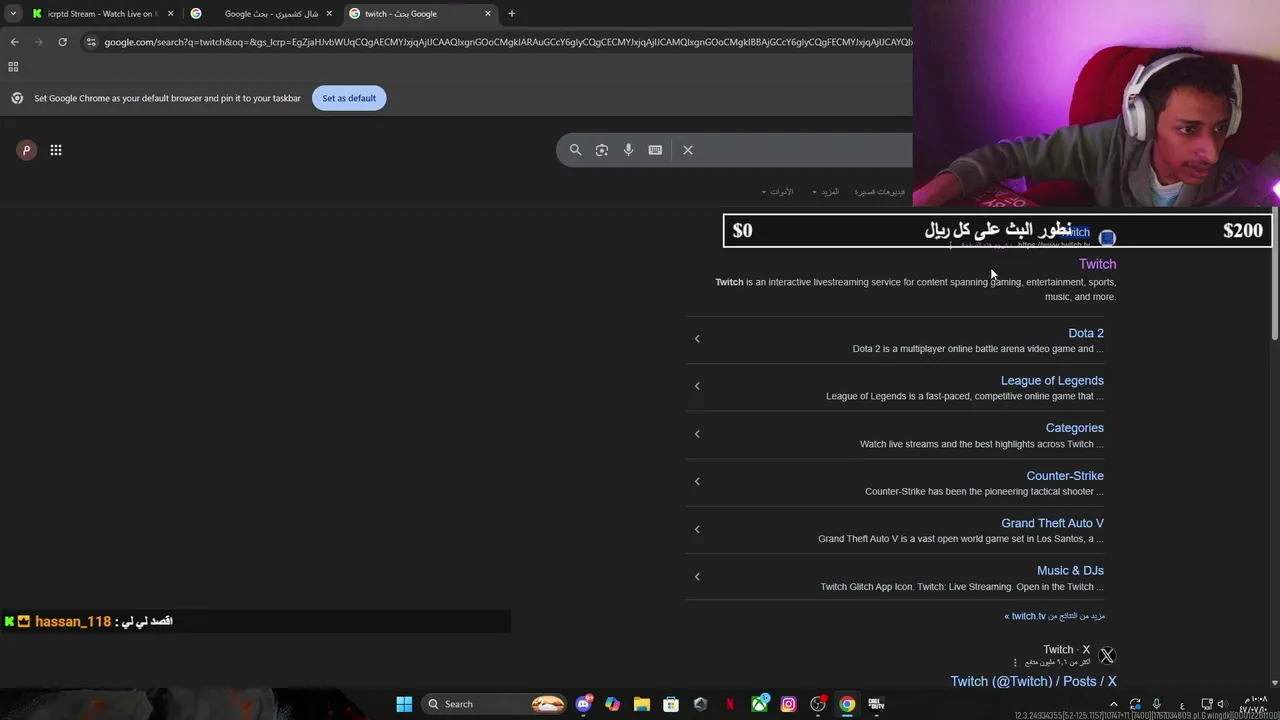Screen dimensions: 1280x720
Task: Reload the current page
Action: pos(62,42)
